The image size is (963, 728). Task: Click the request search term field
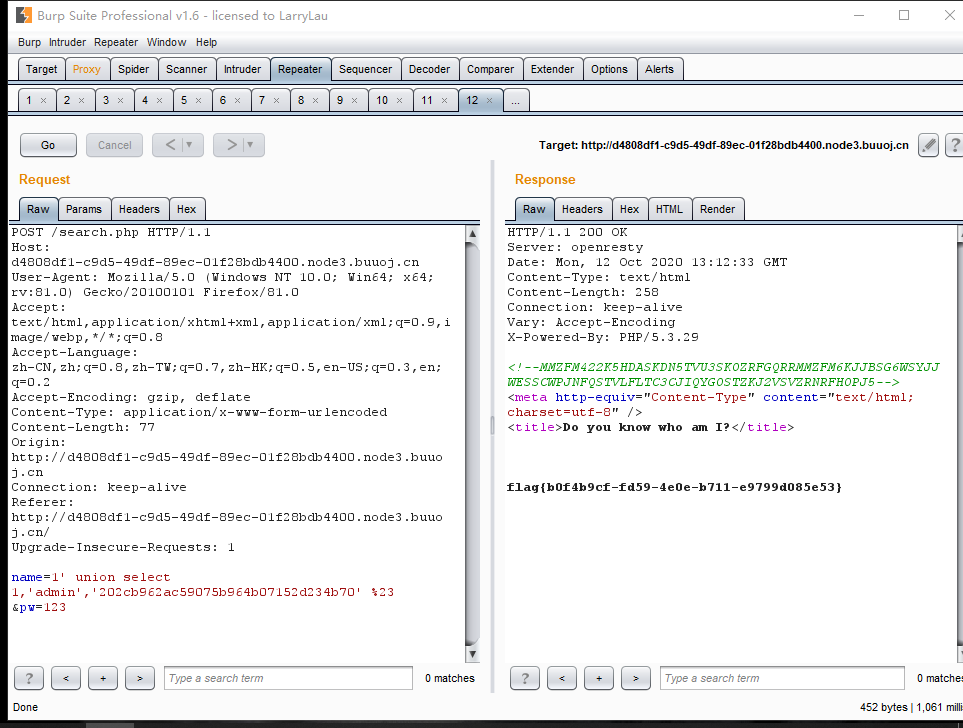tap(288, 678)
